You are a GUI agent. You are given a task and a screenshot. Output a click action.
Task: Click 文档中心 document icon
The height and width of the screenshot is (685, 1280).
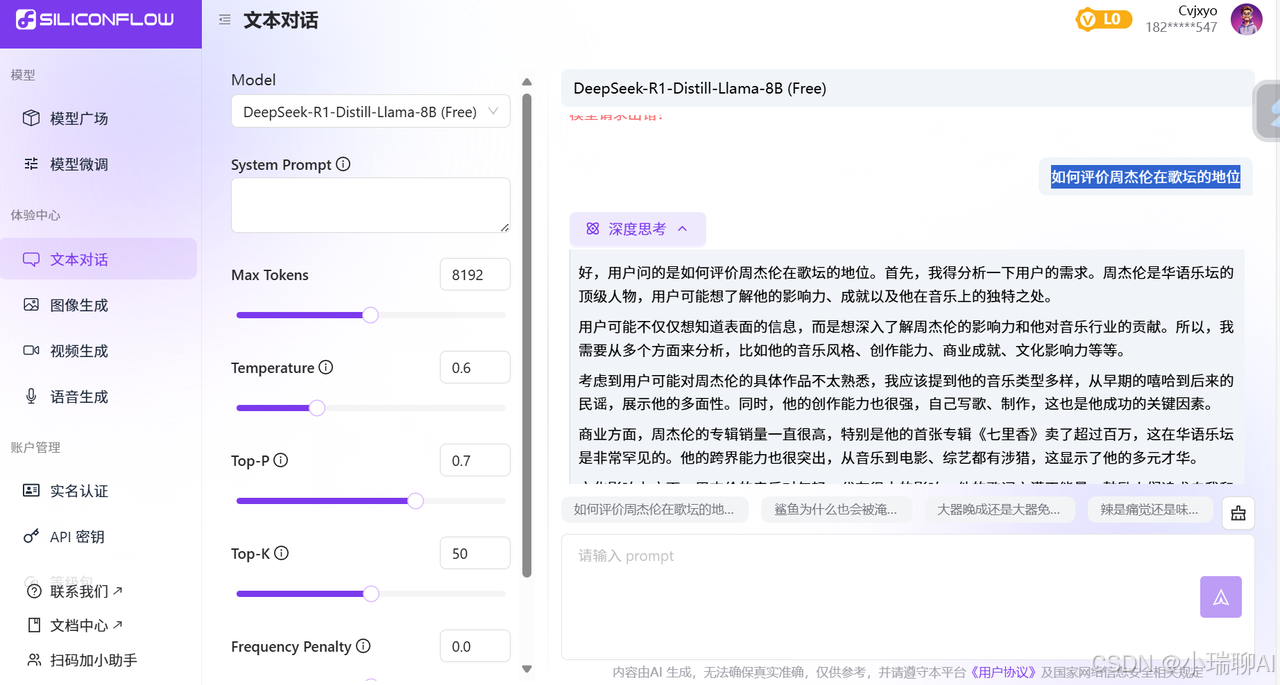[x=35, y=625]
